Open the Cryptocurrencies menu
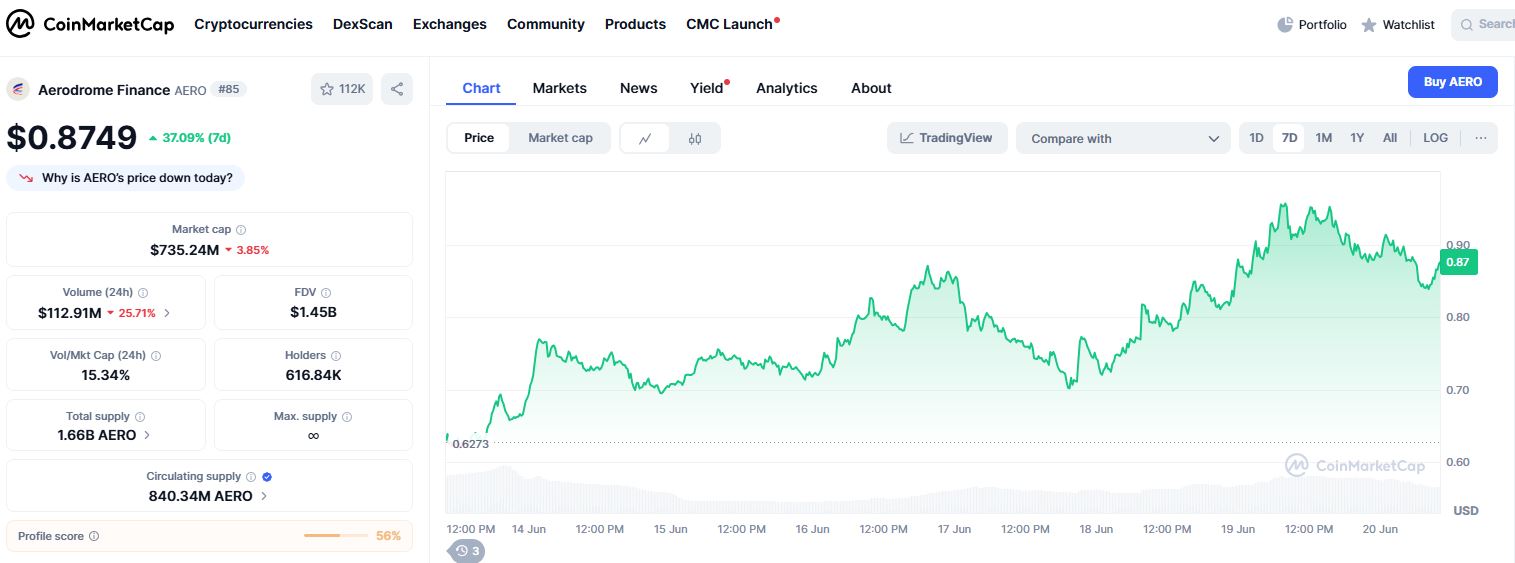 [x=253, y=24]
